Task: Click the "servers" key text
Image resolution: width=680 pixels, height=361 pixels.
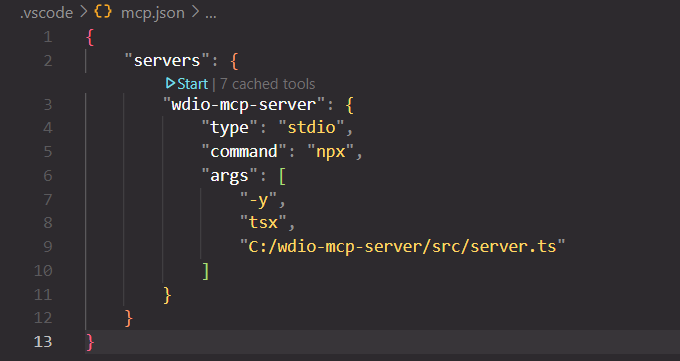Action: (x=167, y=60)
